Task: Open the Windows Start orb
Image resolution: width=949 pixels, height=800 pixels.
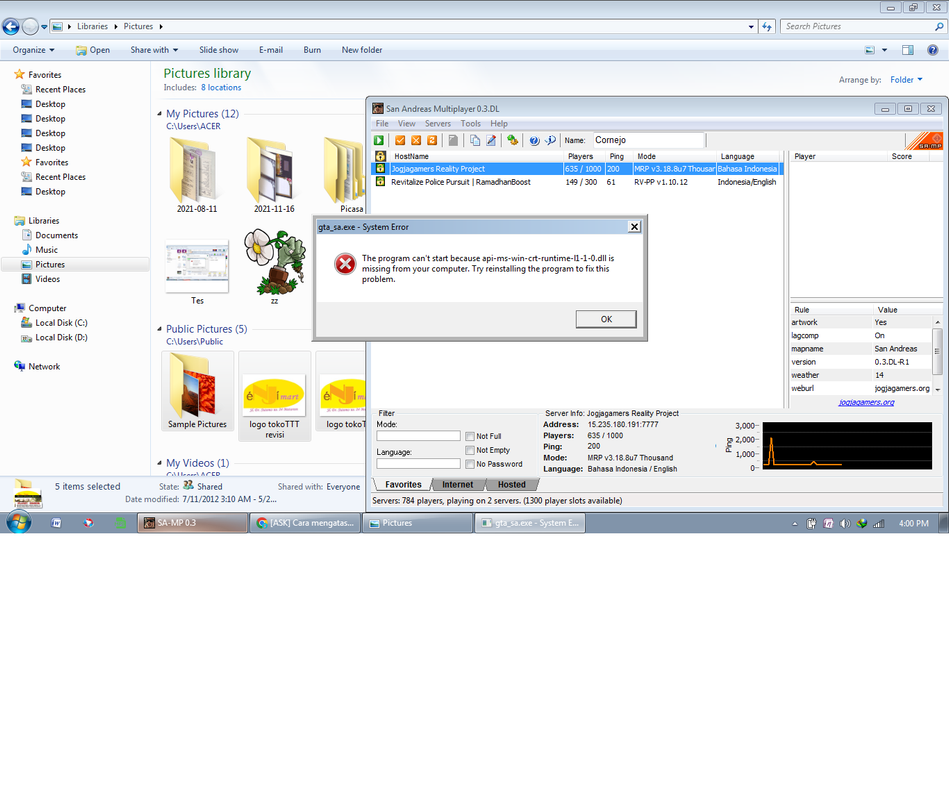Action: click(19, 522)
